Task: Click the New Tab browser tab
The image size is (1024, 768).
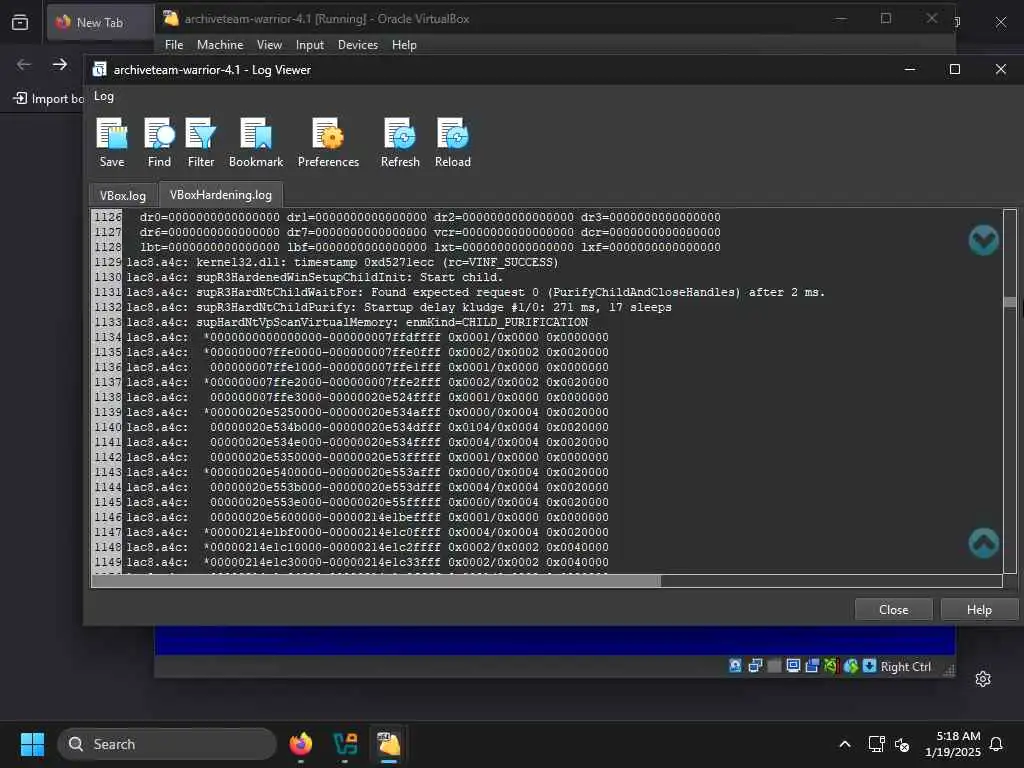Action: [x=100, y=22]
